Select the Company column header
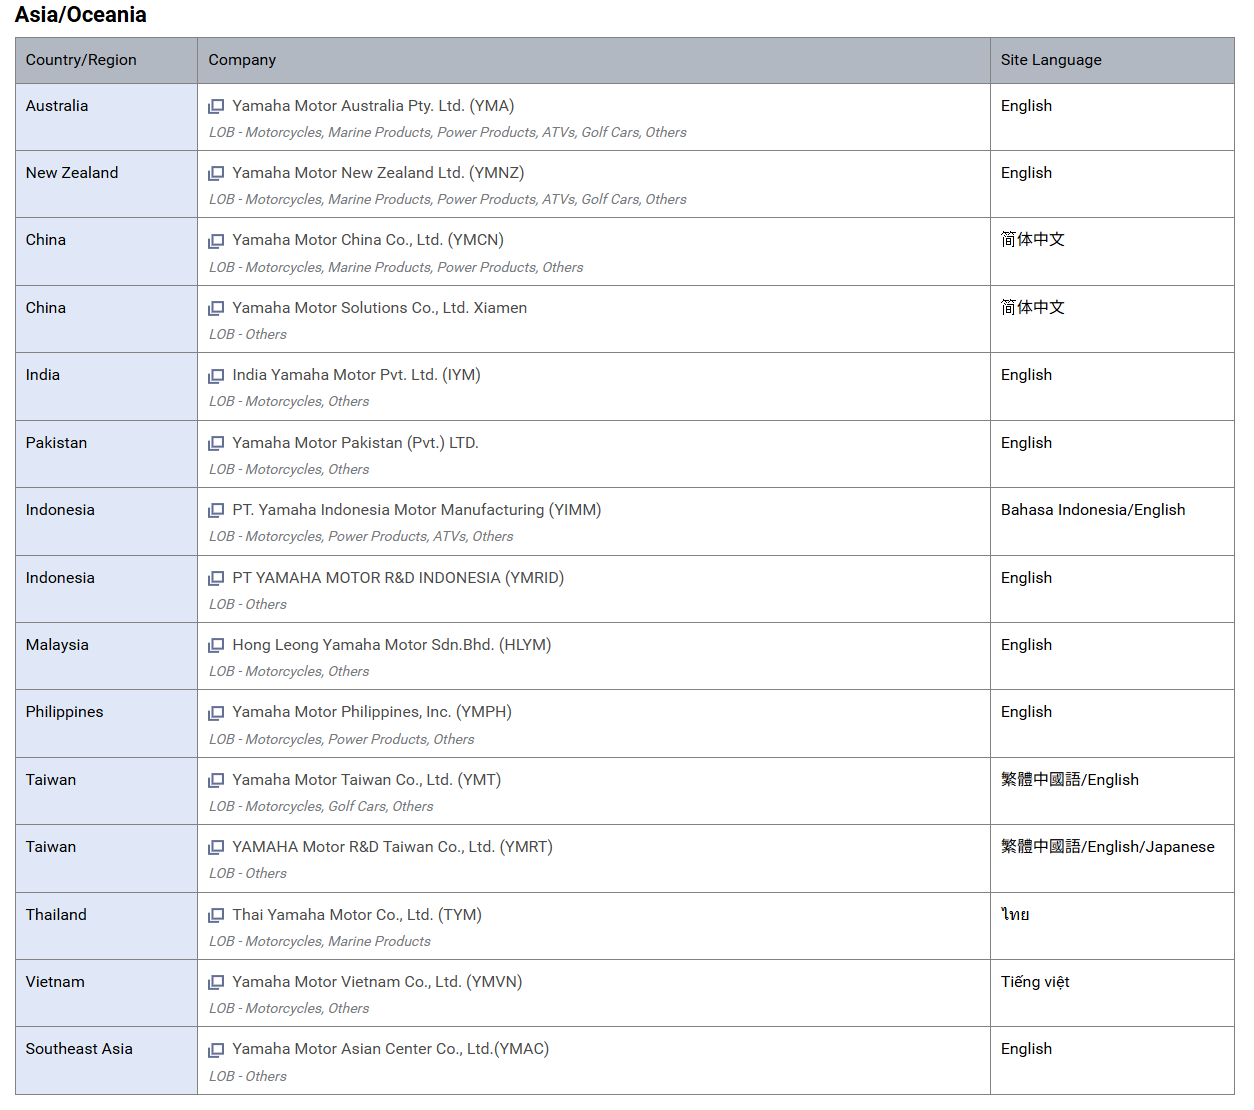 tap(593, 60)
